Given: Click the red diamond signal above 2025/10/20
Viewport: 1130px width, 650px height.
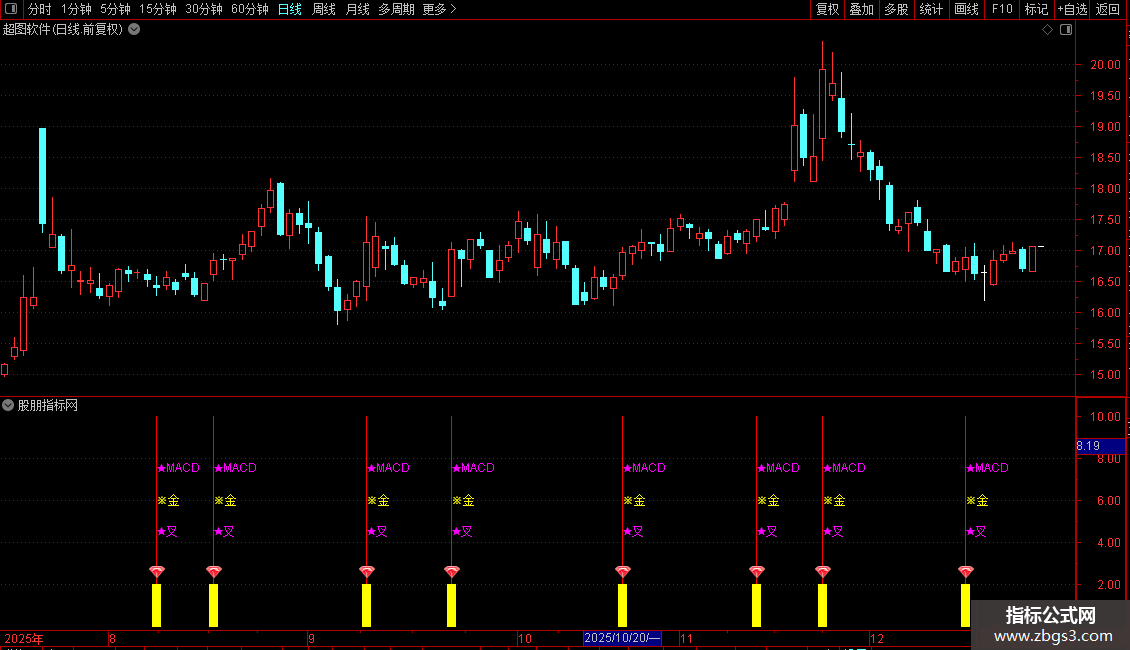Looking at the screenshot, I should coord(623,572).
